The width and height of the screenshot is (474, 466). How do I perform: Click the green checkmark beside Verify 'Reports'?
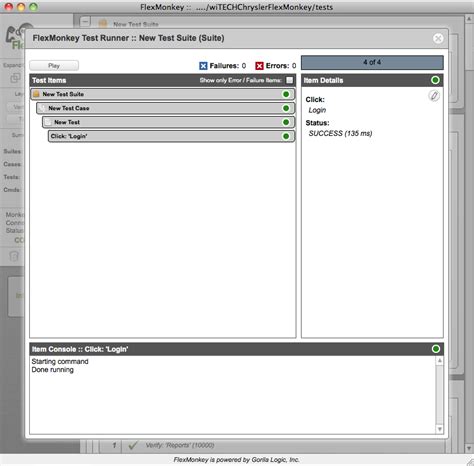(x=133, y=445)
